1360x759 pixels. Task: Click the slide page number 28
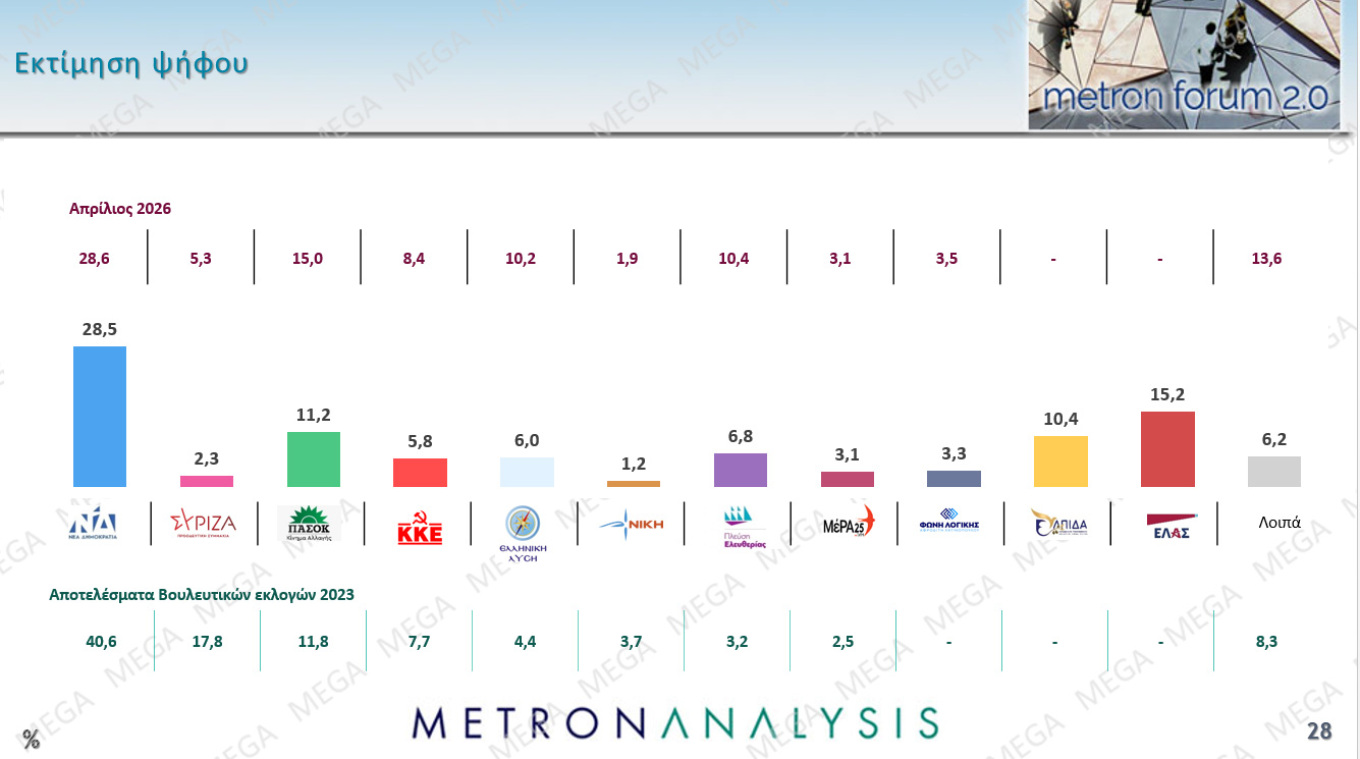pos(1320,731)
